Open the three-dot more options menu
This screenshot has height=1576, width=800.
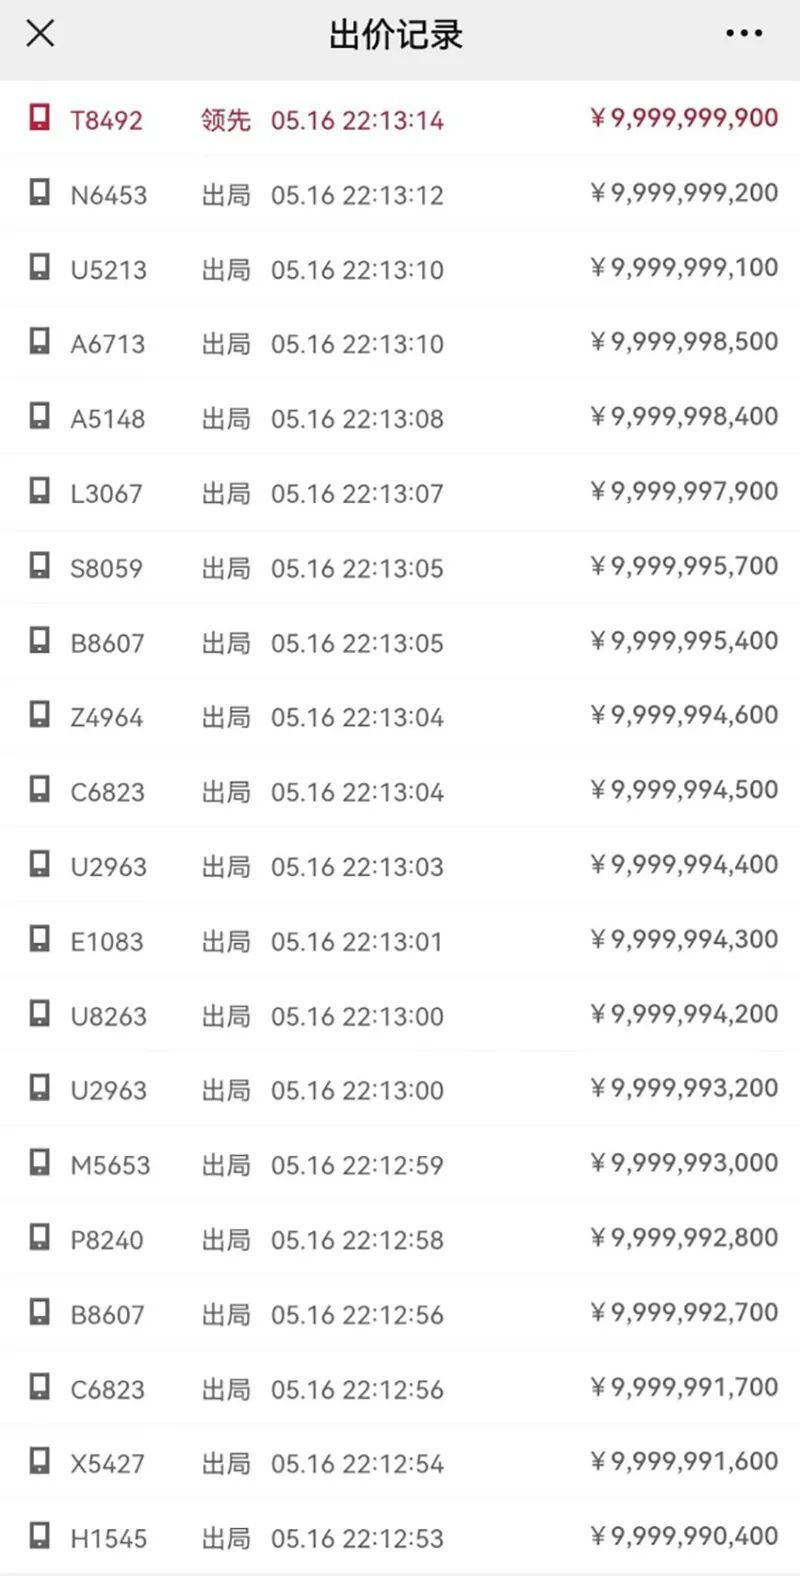pyautogui.click(x=744, y=34)
